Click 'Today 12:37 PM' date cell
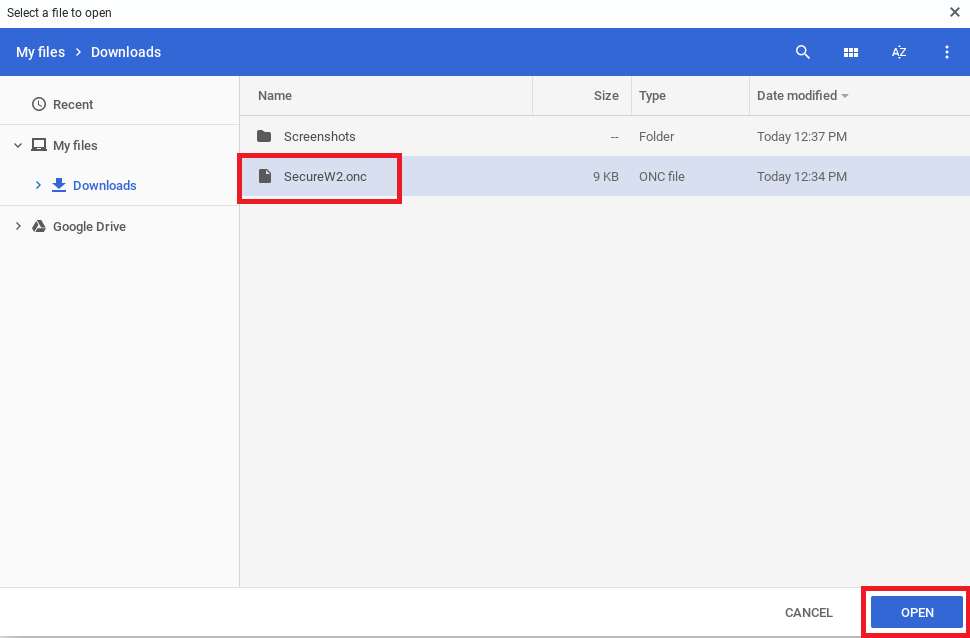Image resolution: width=970 pixels, height=638 pixels. click(802, 136)
